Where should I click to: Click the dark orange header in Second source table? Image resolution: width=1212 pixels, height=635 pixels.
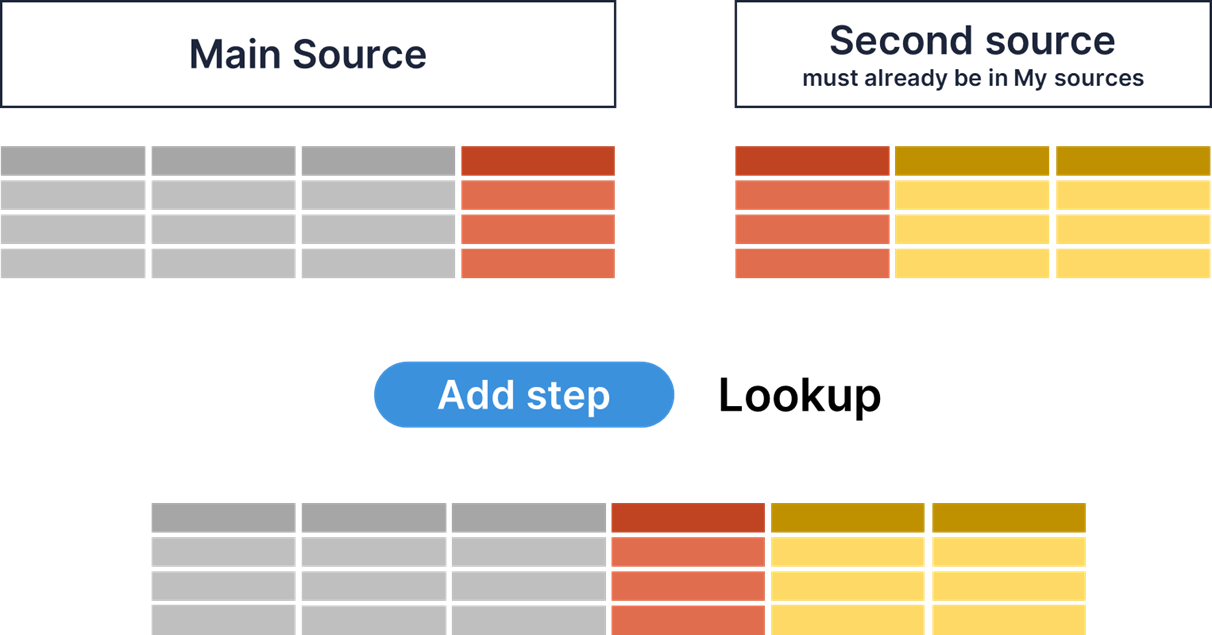(x=812, y=161)
